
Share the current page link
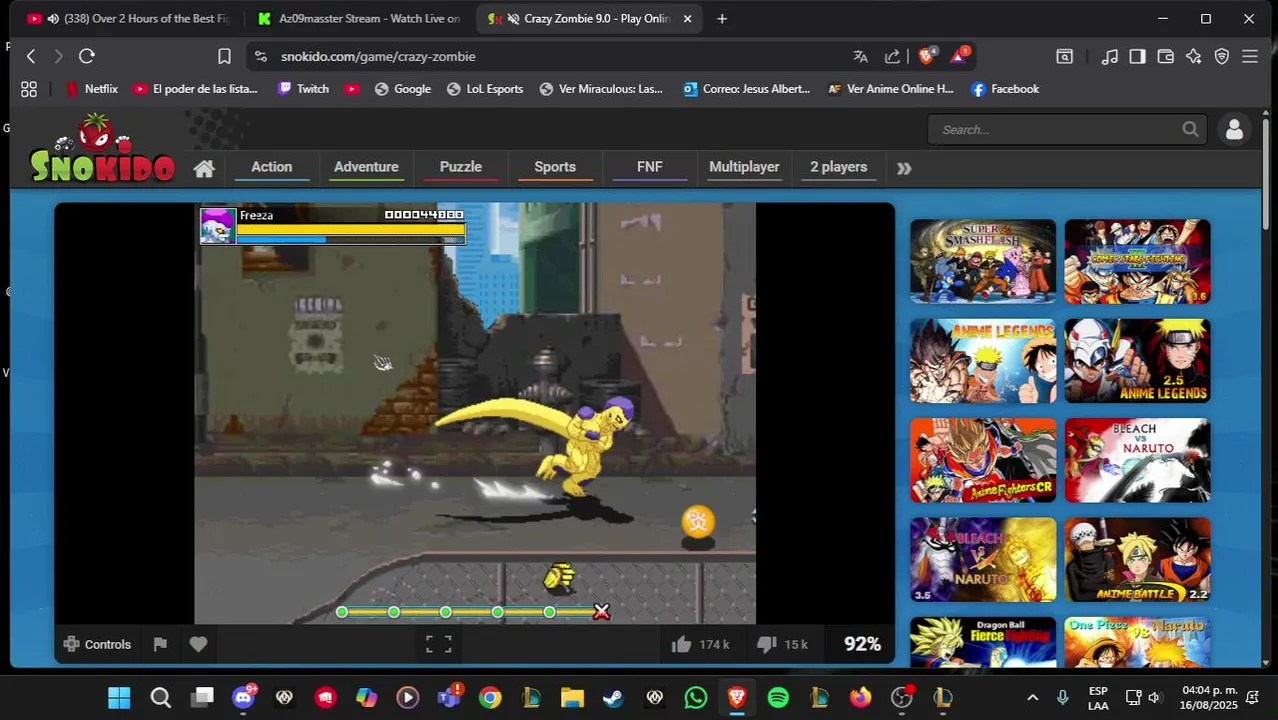coord(892,56)
